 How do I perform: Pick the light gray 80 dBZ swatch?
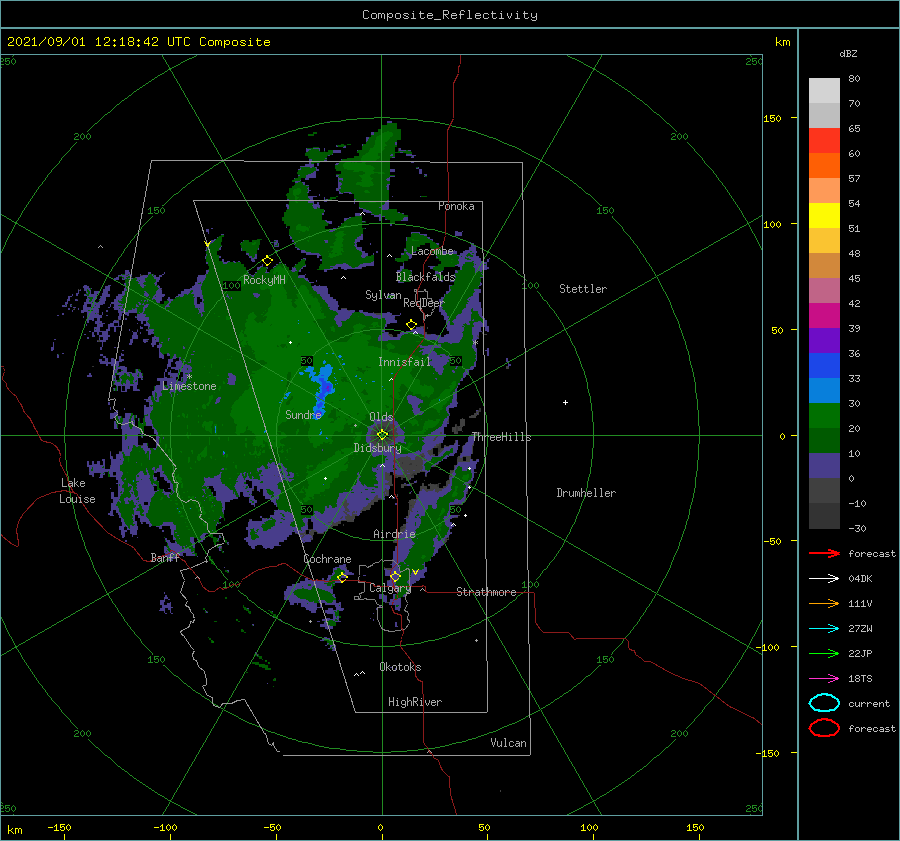click(x=824, y=91)
